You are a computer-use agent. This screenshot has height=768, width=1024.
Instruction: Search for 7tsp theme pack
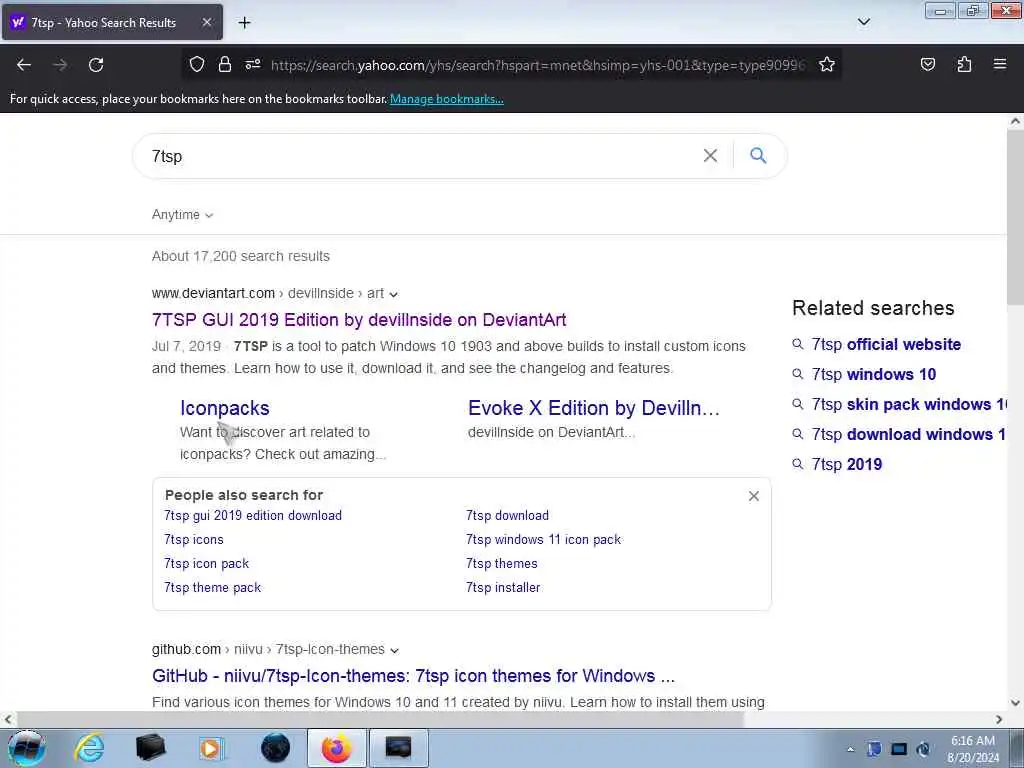[x=212, y=588]
